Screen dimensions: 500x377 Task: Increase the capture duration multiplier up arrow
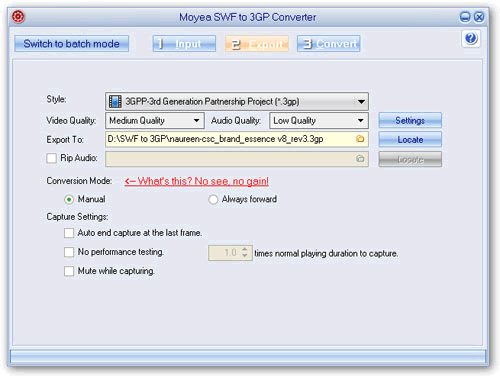click(x=245, y=249)
